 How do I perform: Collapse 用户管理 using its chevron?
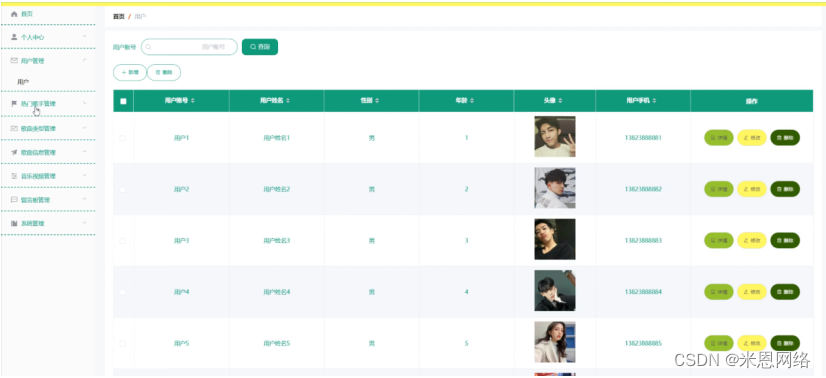[x=85, y=59]
